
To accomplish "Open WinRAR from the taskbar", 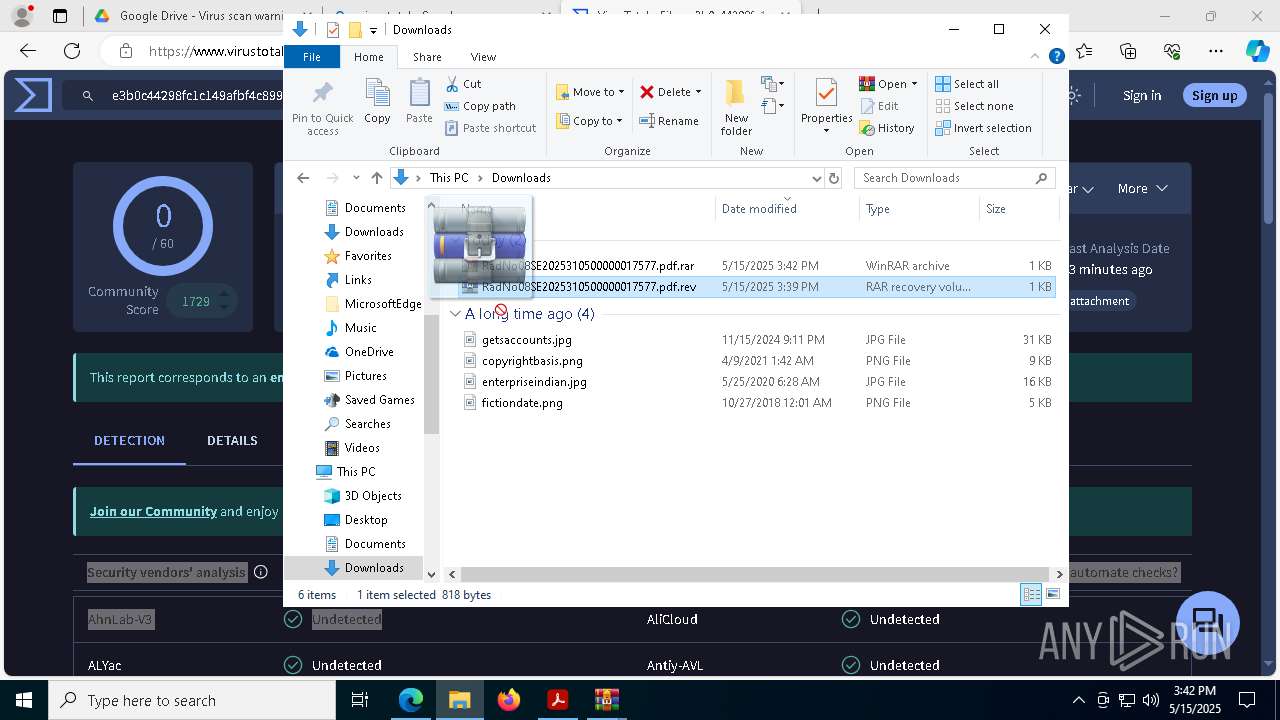I will (x=607, y=700).
